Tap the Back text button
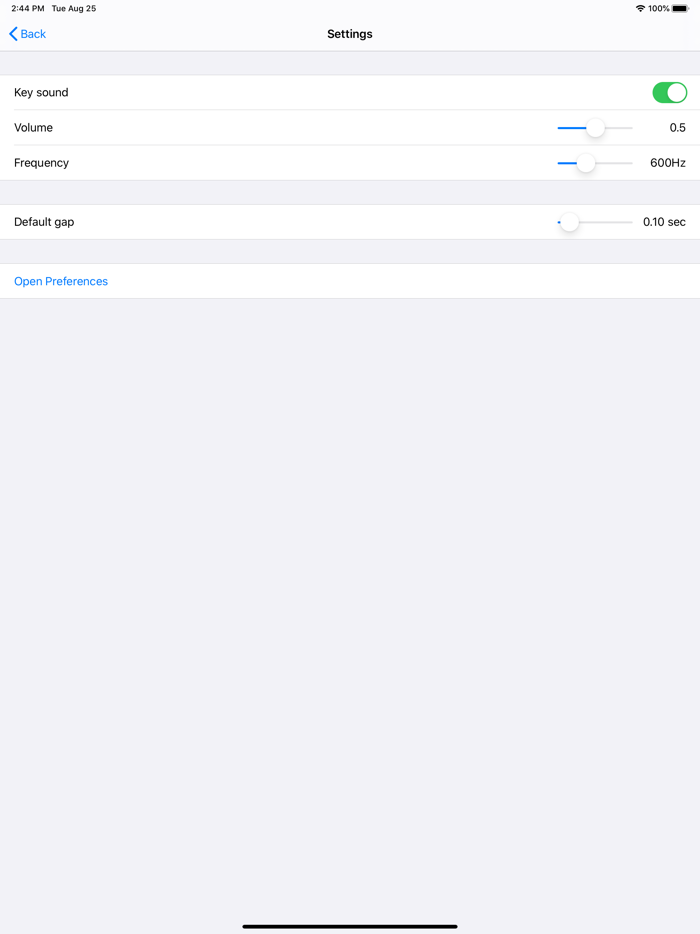The width and height of the screenshot is (700, 934). pyautogui.click(x=34, y=34)
